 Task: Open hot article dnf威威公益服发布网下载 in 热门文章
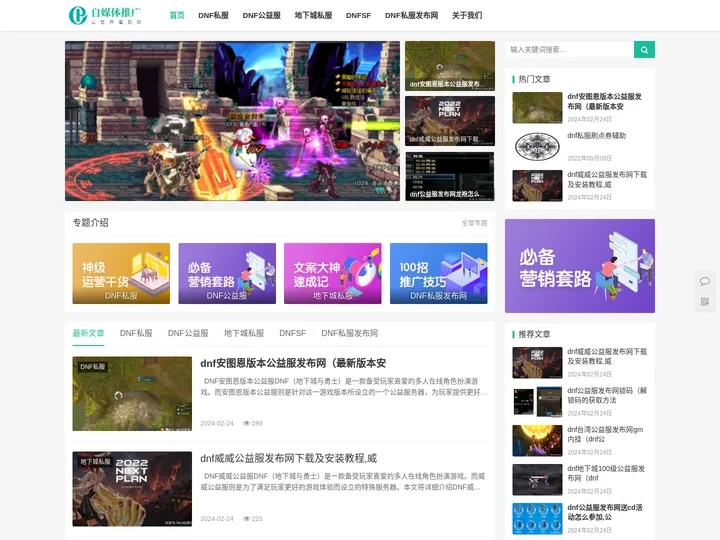[607, 180]
